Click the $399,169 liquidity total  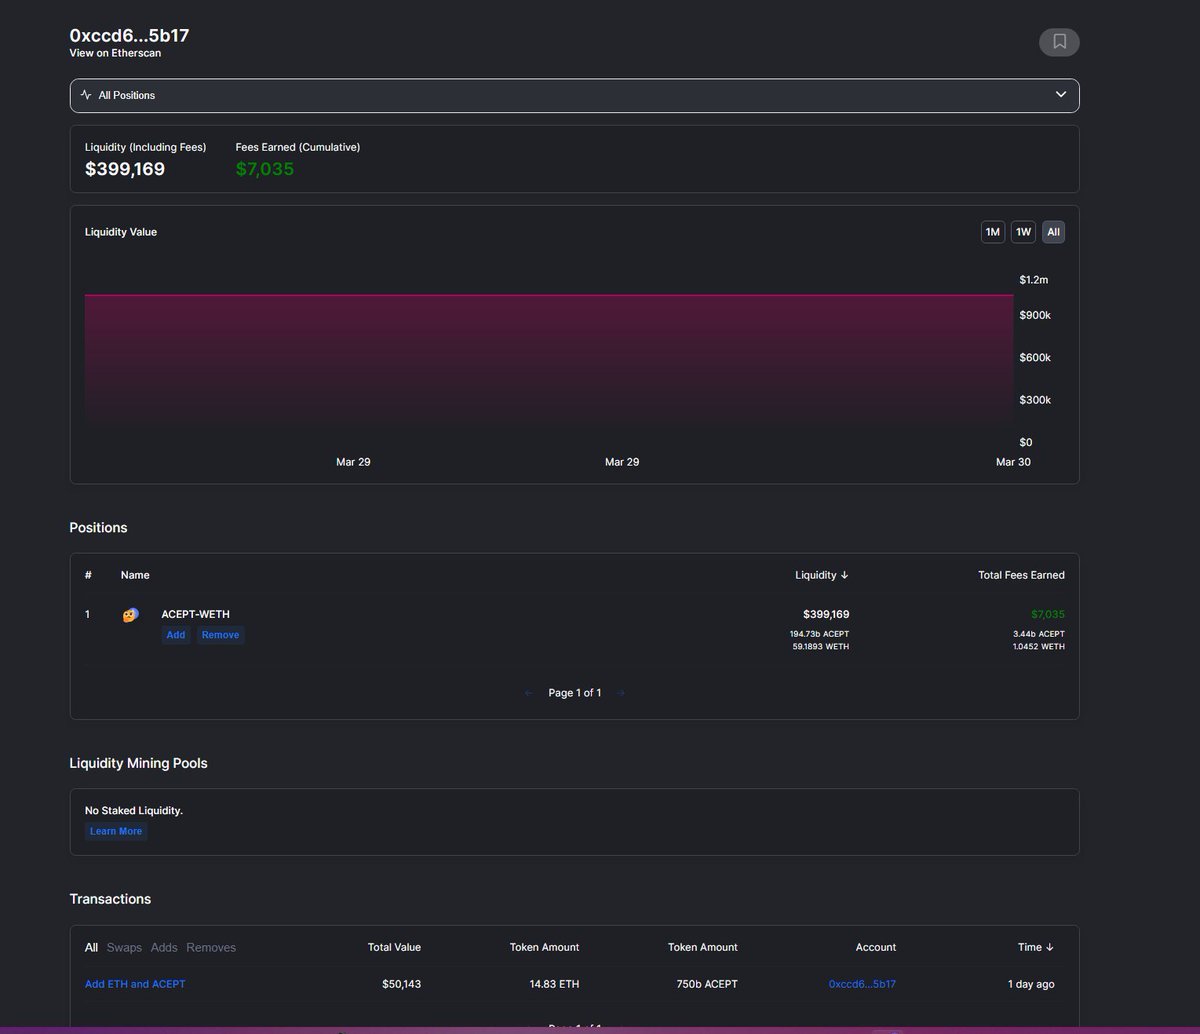coord(125,169)
